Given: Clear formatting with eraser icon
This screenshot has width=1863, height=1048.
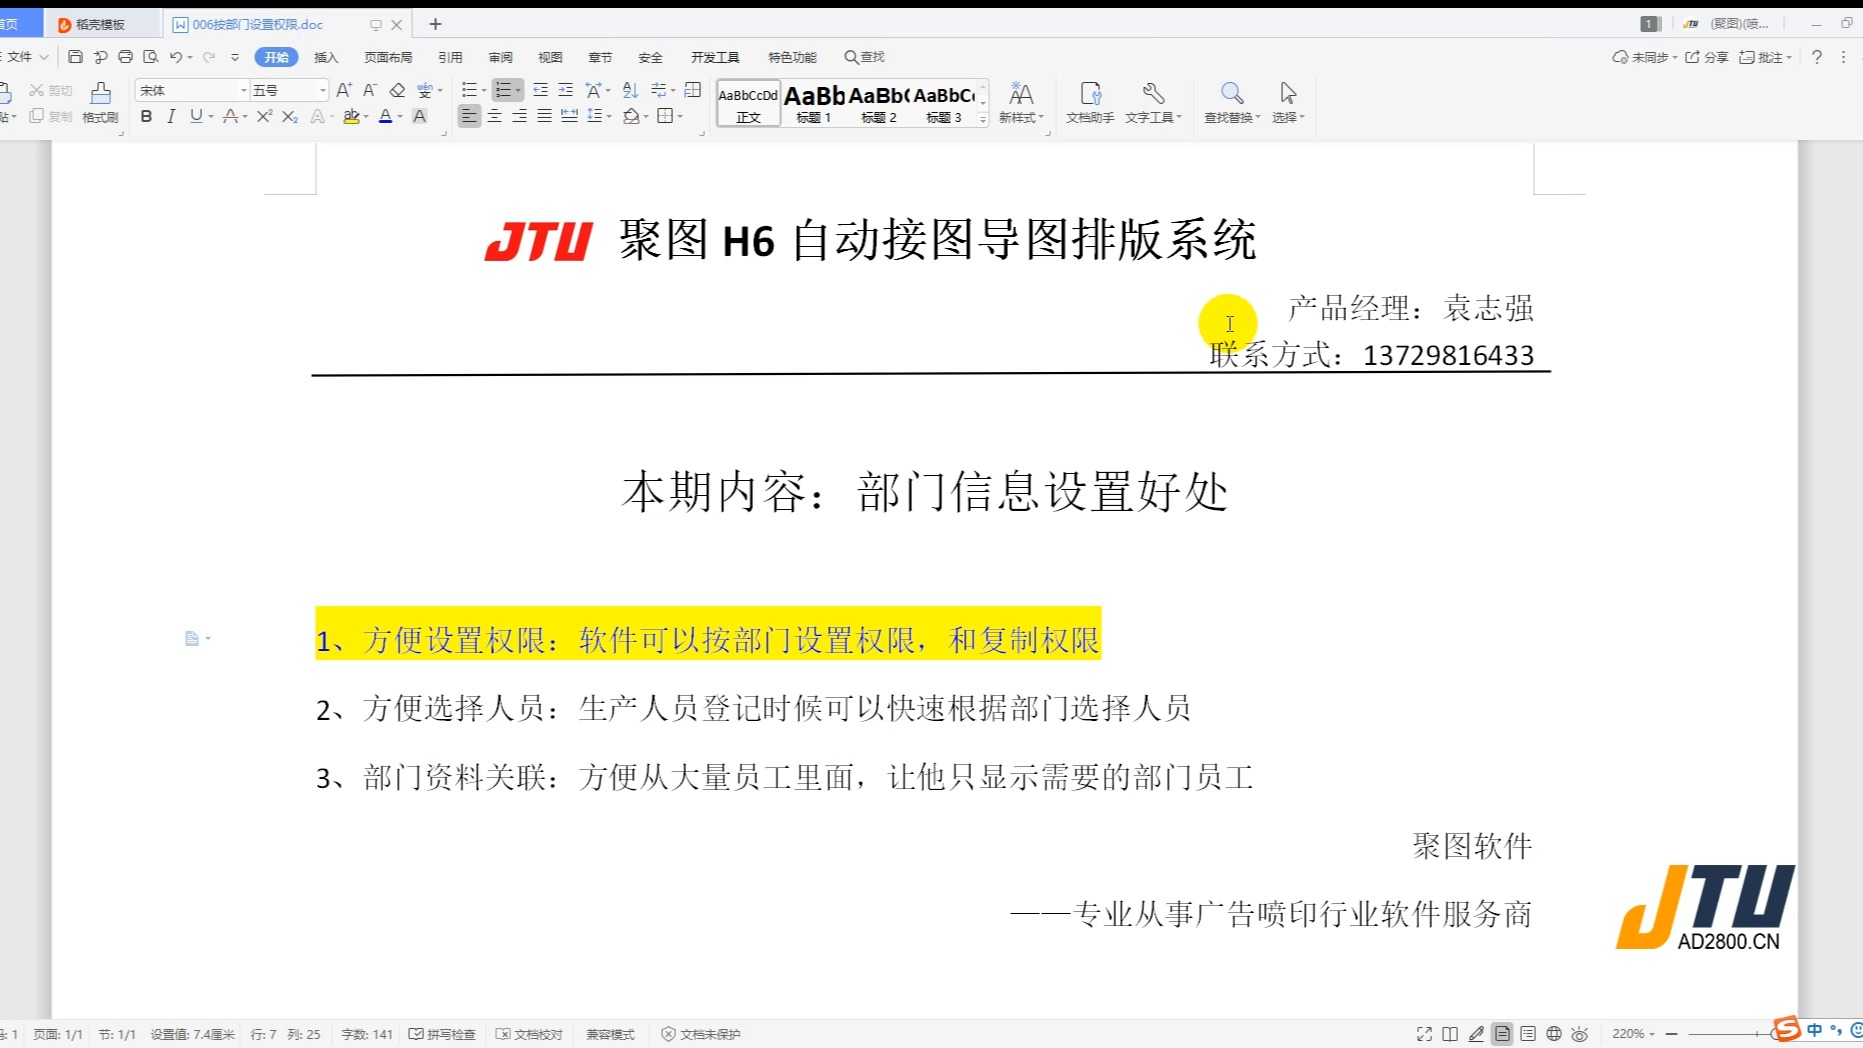Looking at the screenshot, I should click(x=397, y=90).
